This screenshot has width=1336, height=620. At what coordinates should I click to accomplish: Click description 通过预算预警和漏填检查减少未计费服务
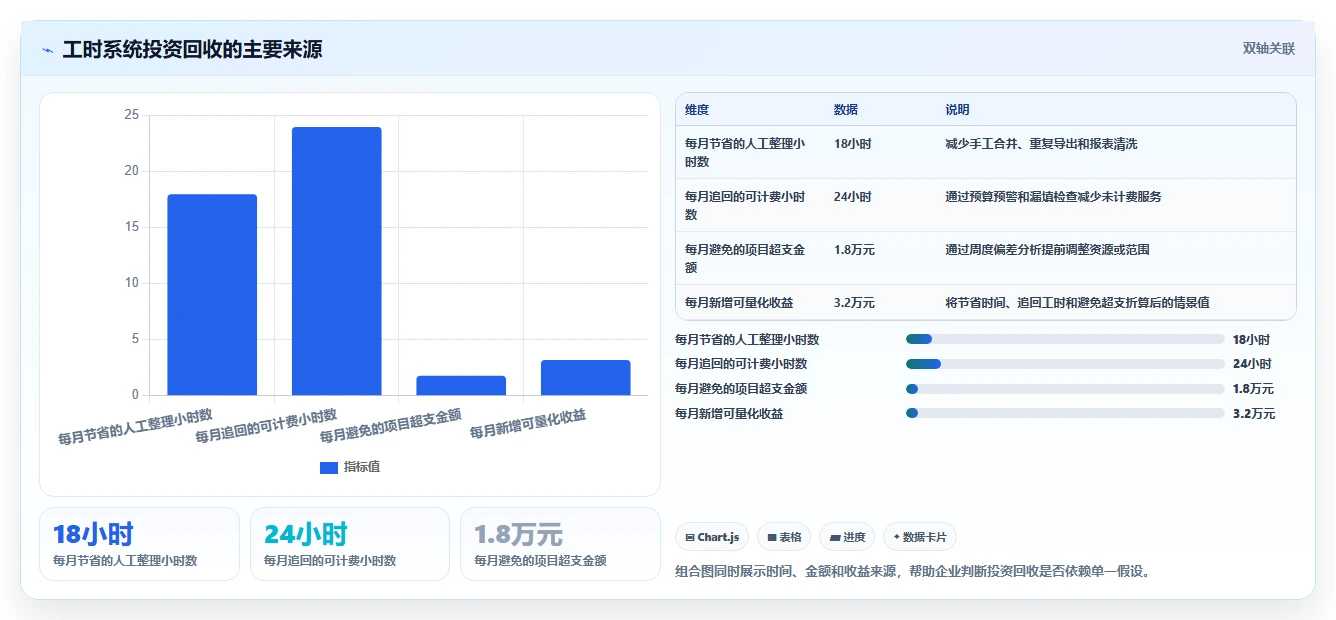[1054, 197]
